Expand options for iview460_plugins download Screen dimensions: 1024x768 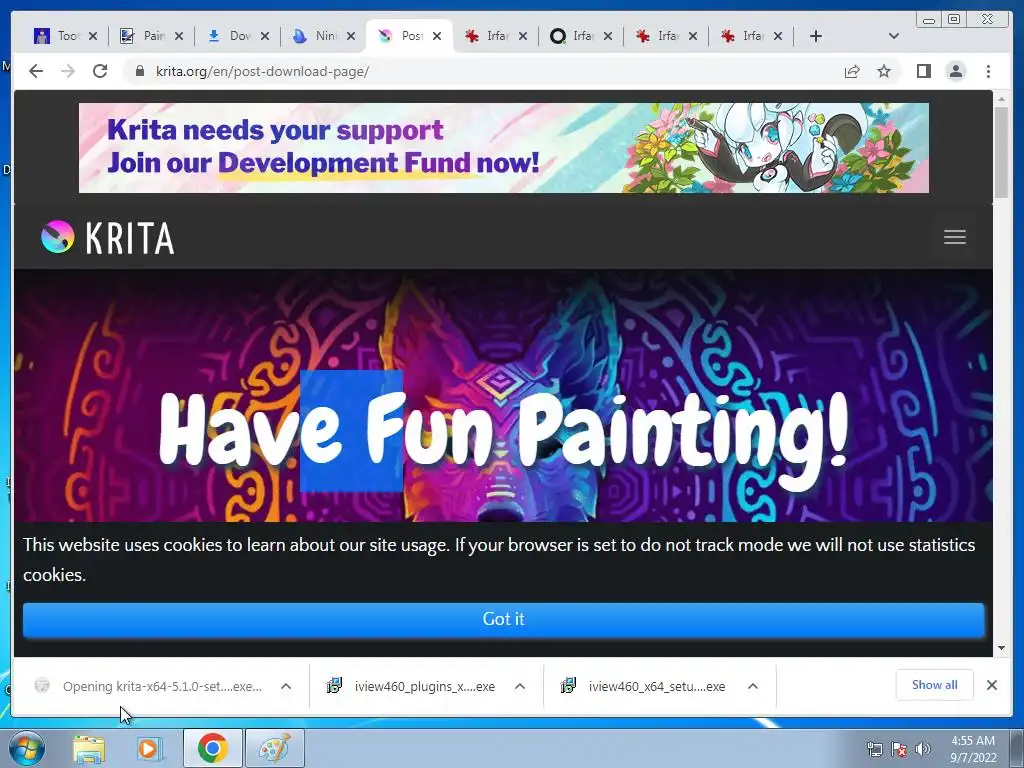tap(520, 686)
